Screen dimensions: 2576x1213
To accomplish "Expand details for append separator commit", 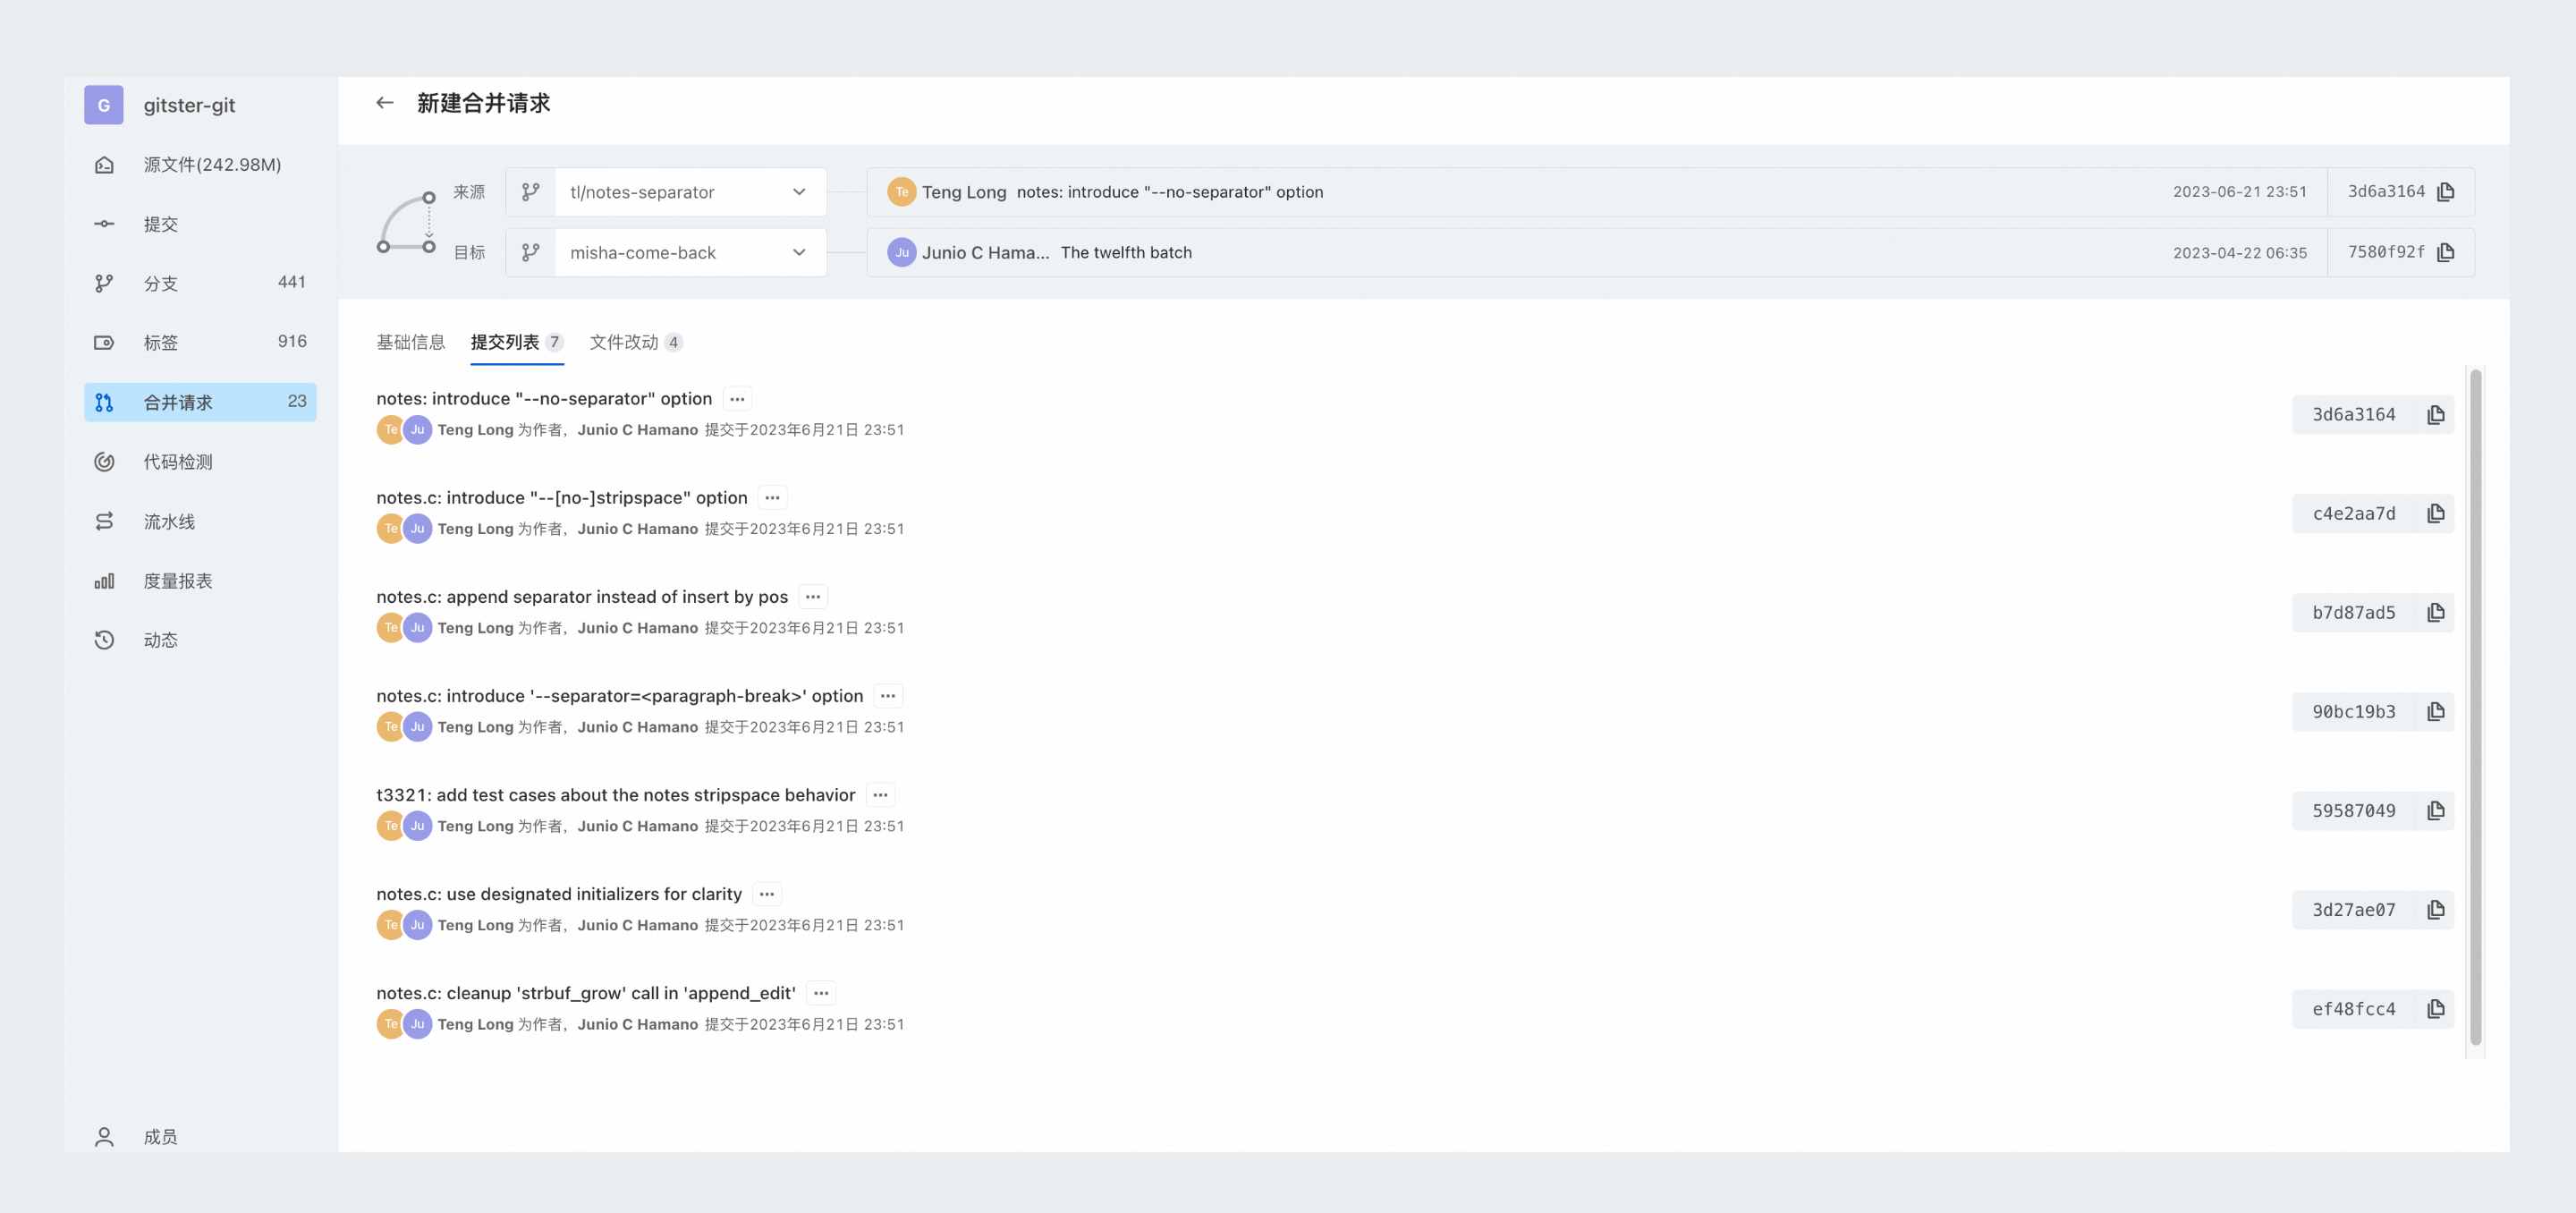I will [813, 597].
